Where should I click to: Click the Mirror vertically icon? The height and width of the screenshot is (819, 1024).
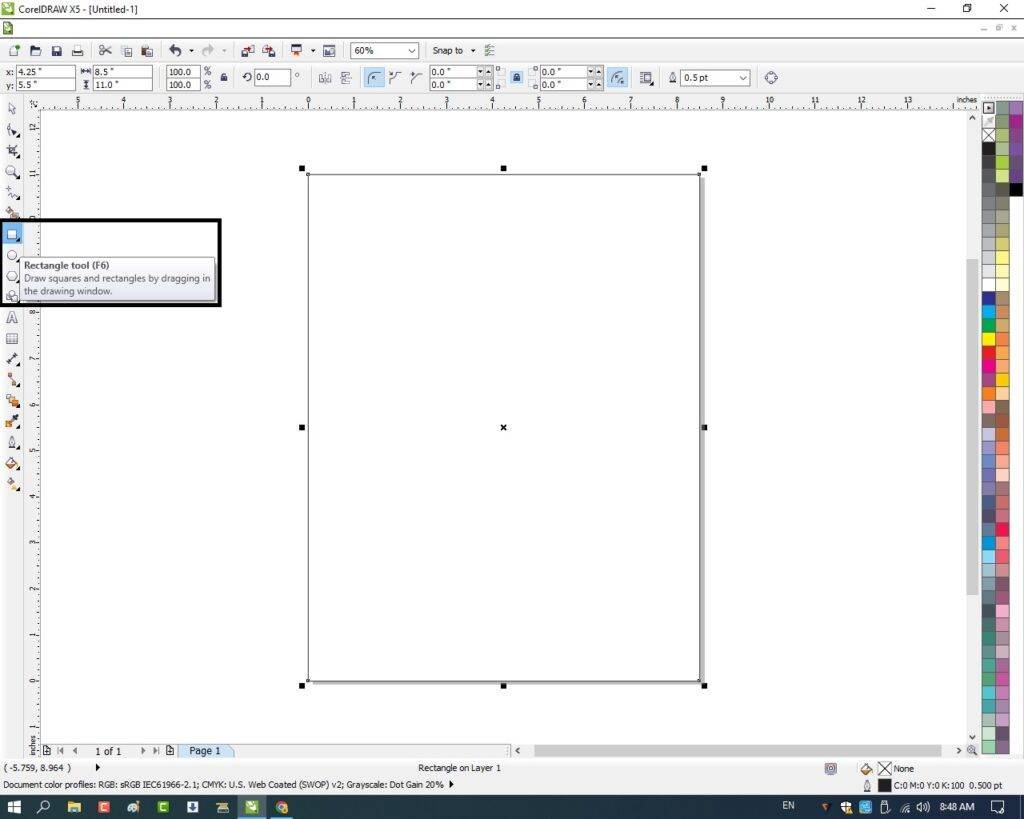pyautogui.click(x=346, y=78)
